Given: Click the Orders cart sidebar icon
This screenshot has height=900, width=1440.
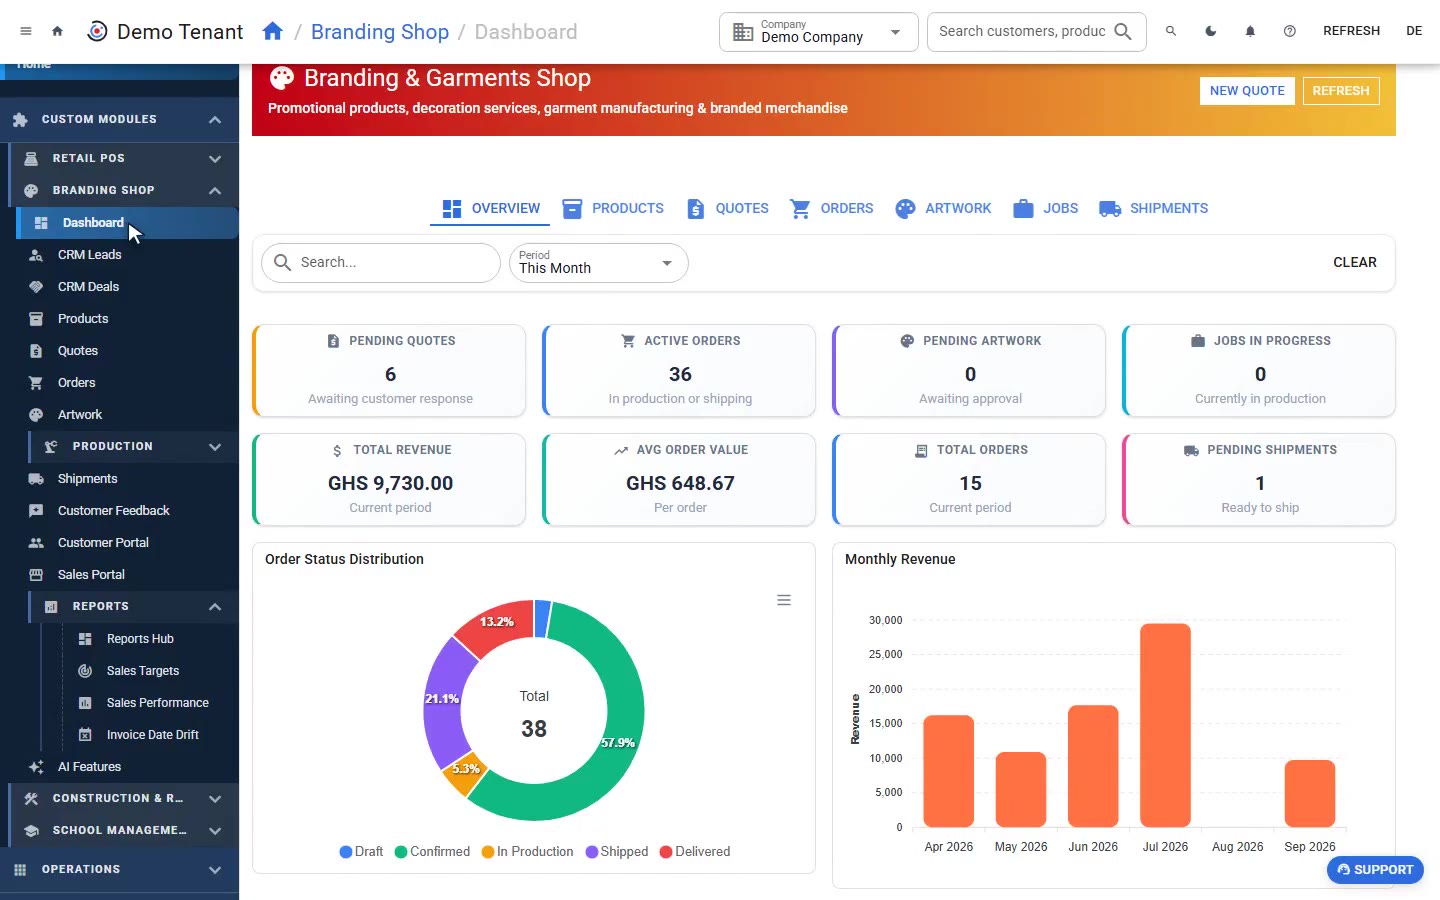Looking at the screenshot, I should (x=36, y=383).
